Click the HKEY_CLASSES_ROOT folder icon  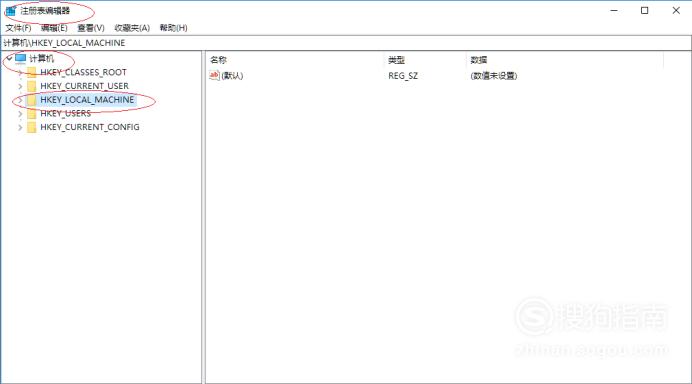click(x=31, y=72)
